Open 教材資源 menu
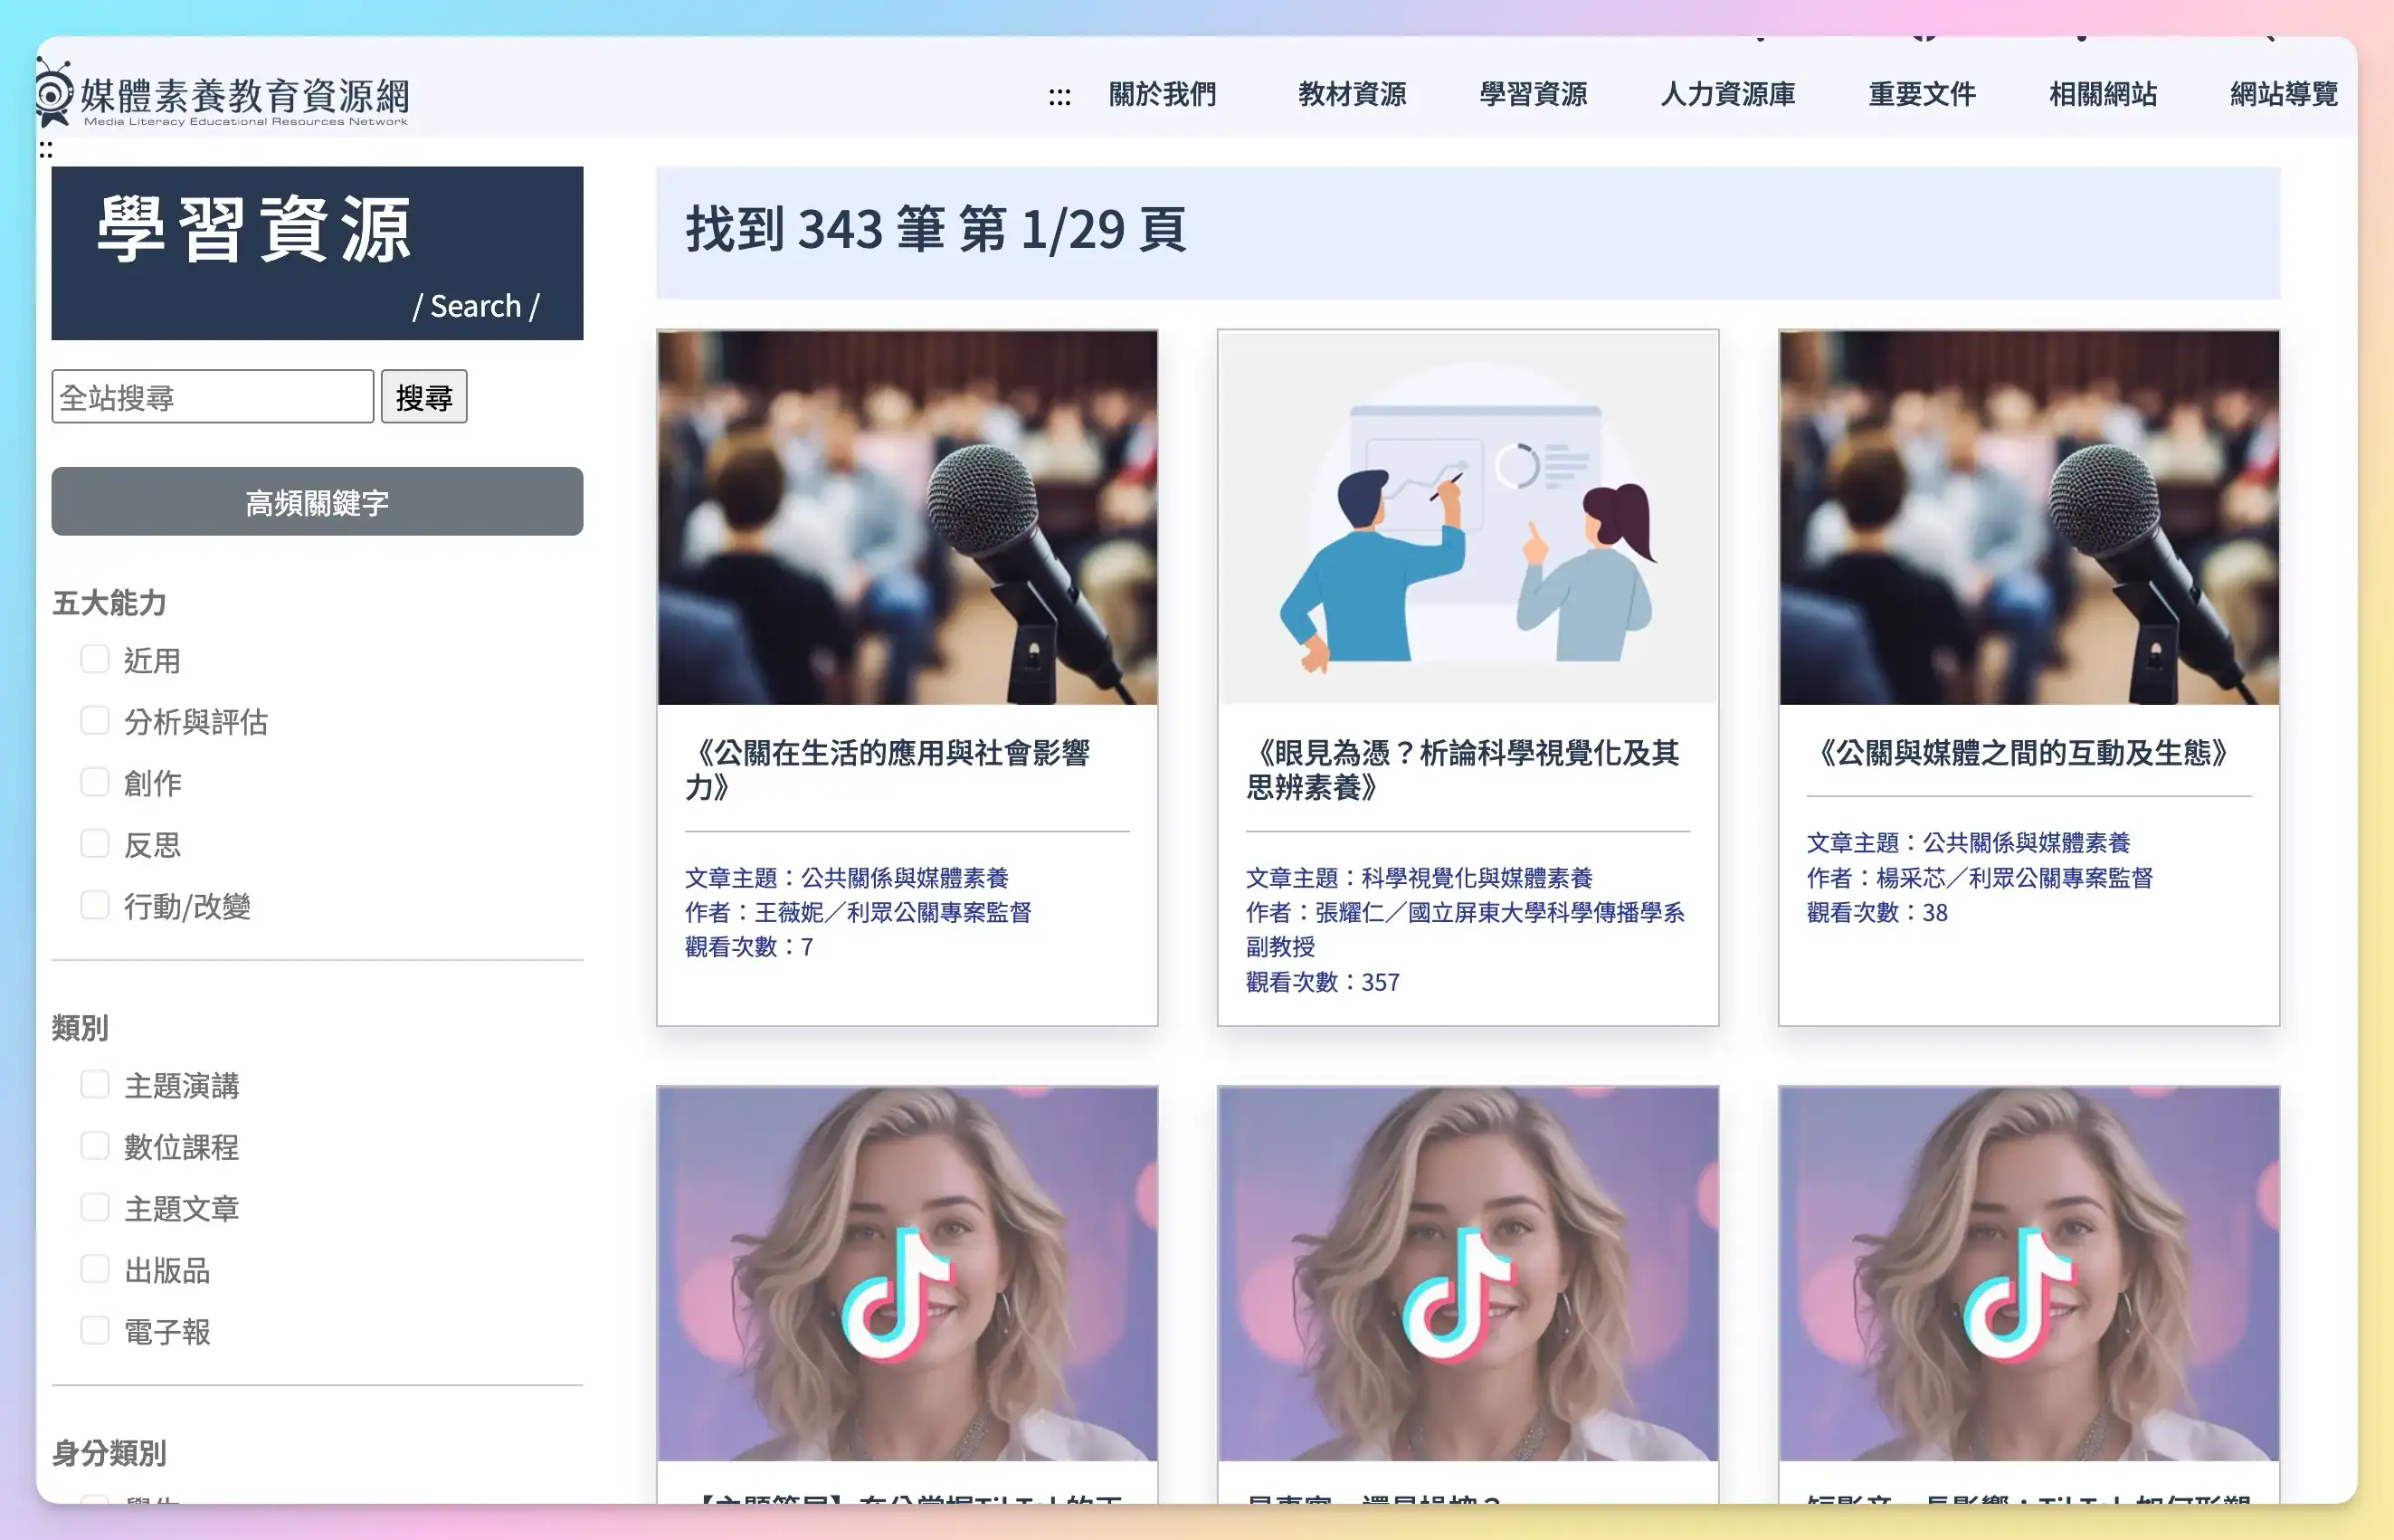 click(x=1352, y=94)
